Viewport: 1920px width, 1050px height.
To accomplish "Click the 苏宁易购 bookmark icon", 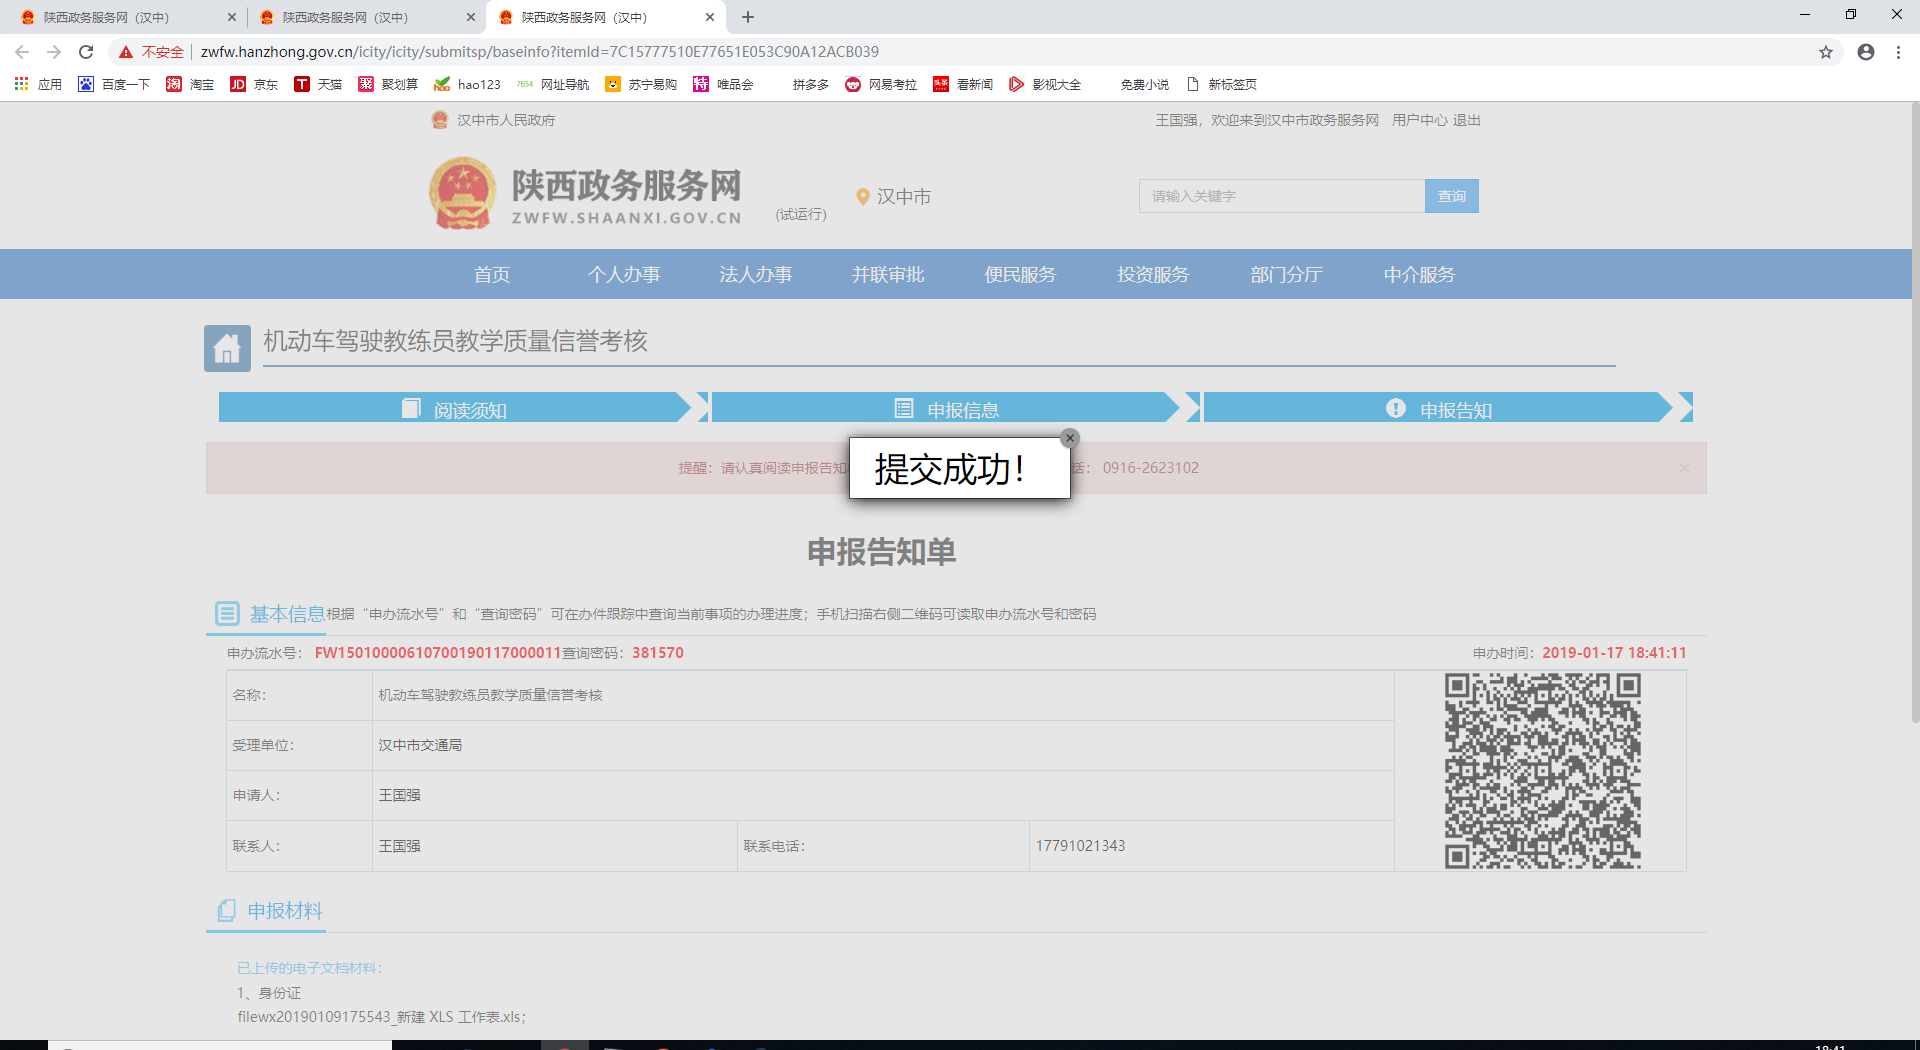I will click(x=611, y=84).
